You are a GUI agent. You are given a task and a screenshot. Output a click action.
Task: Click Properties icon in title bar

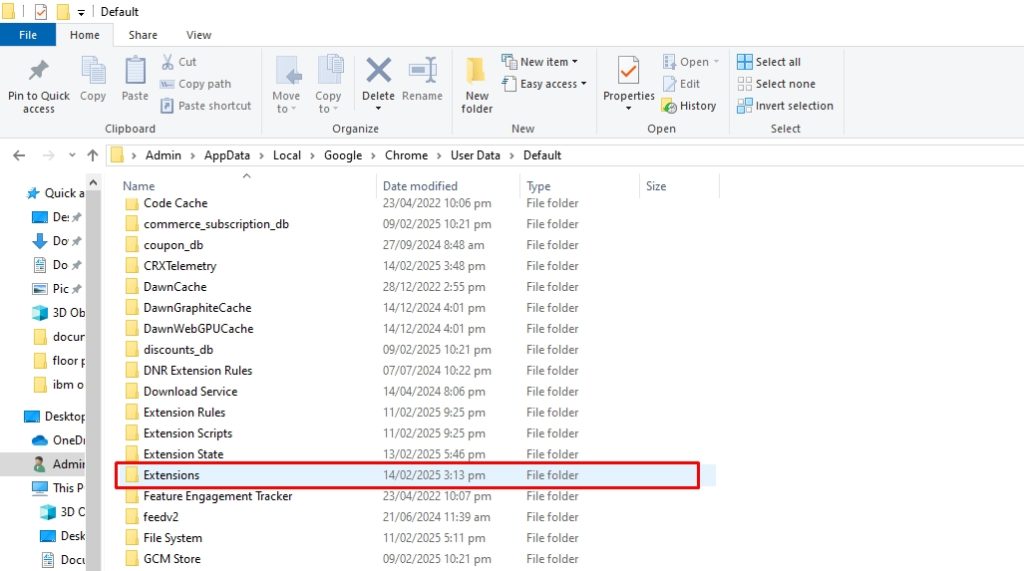click(x=40, y=12)
